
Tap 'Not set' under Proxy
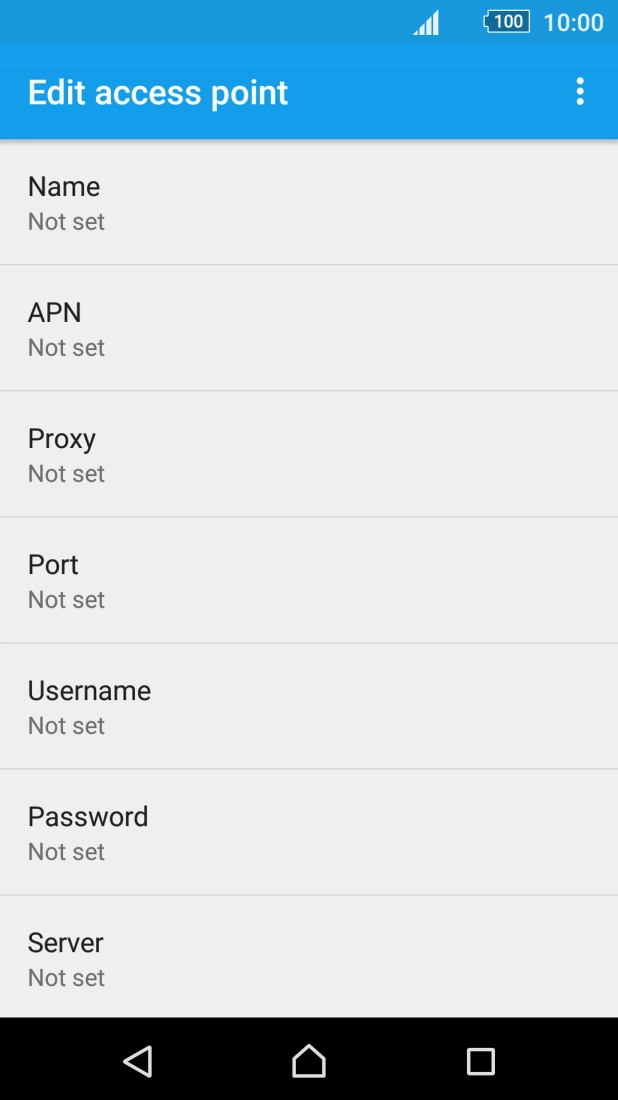pos(66,474)
